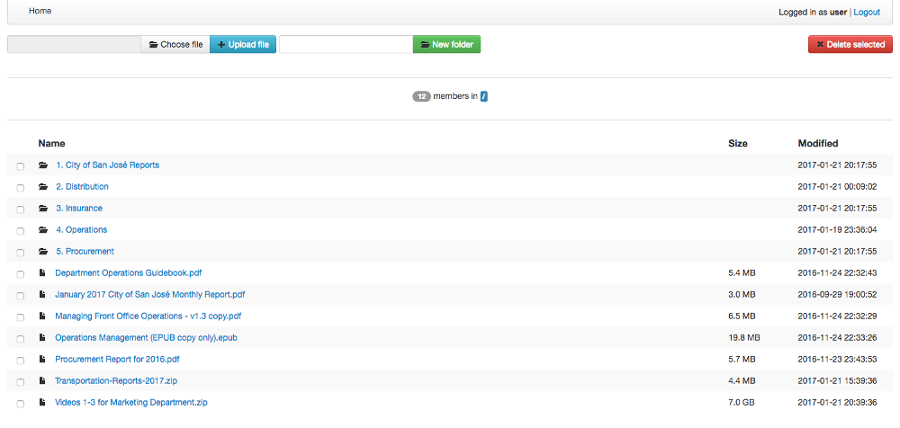This screenshot has width=900, height=428.
Task: Click file icon beside Procurement Report for 2016.pdf
Action: click(x=42, y=360)
